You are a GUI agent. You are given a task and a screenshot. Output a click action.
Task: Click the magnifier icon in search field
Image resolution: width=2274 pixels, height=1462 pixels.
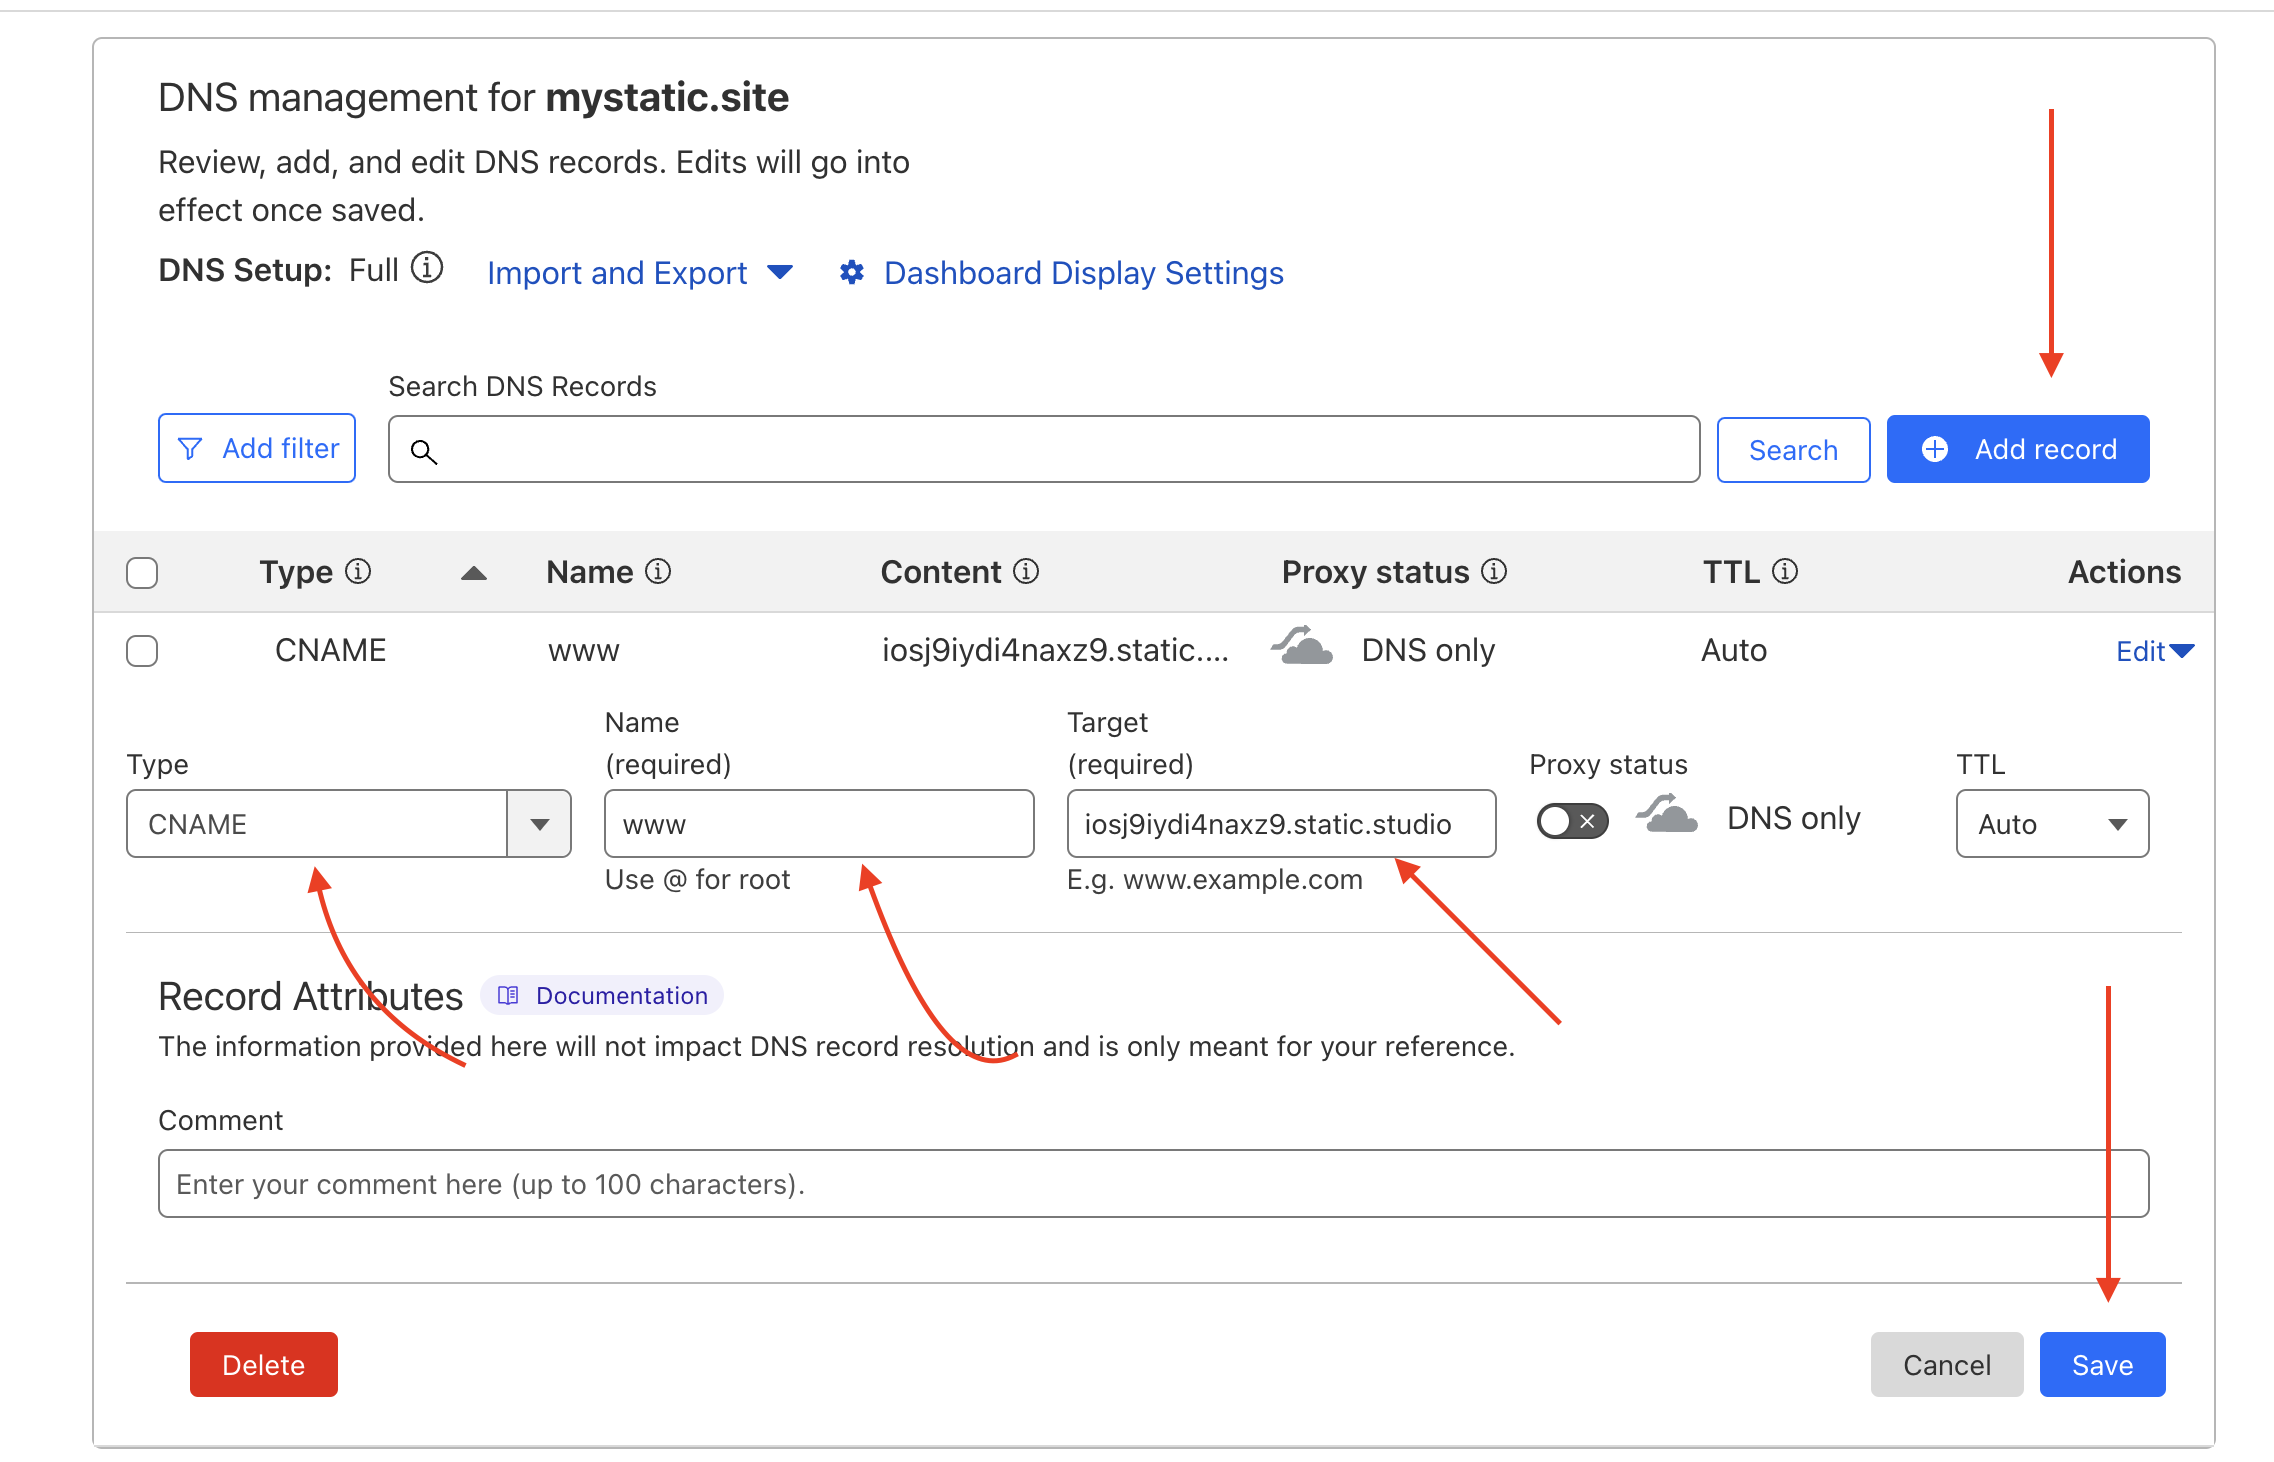pos(424,452)
